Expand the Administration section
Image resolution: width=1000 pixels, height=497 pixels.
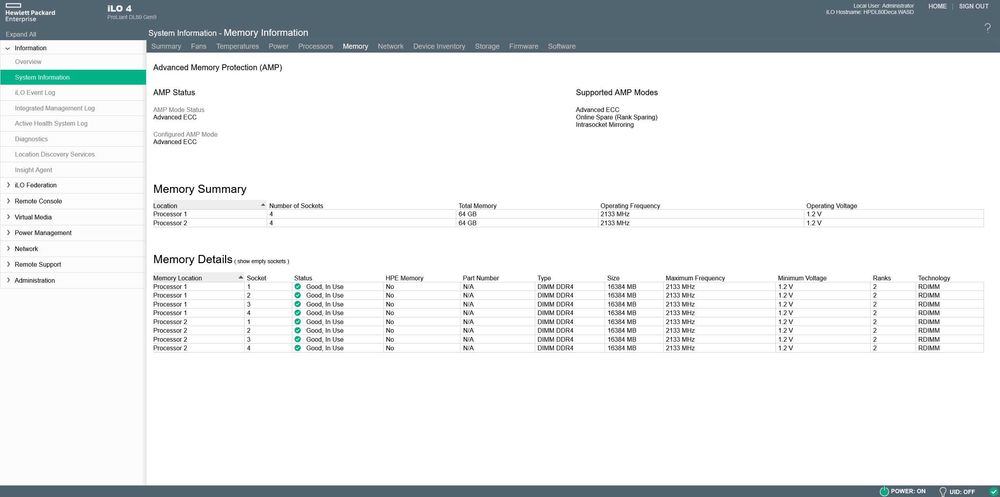(x=8, y=280)
